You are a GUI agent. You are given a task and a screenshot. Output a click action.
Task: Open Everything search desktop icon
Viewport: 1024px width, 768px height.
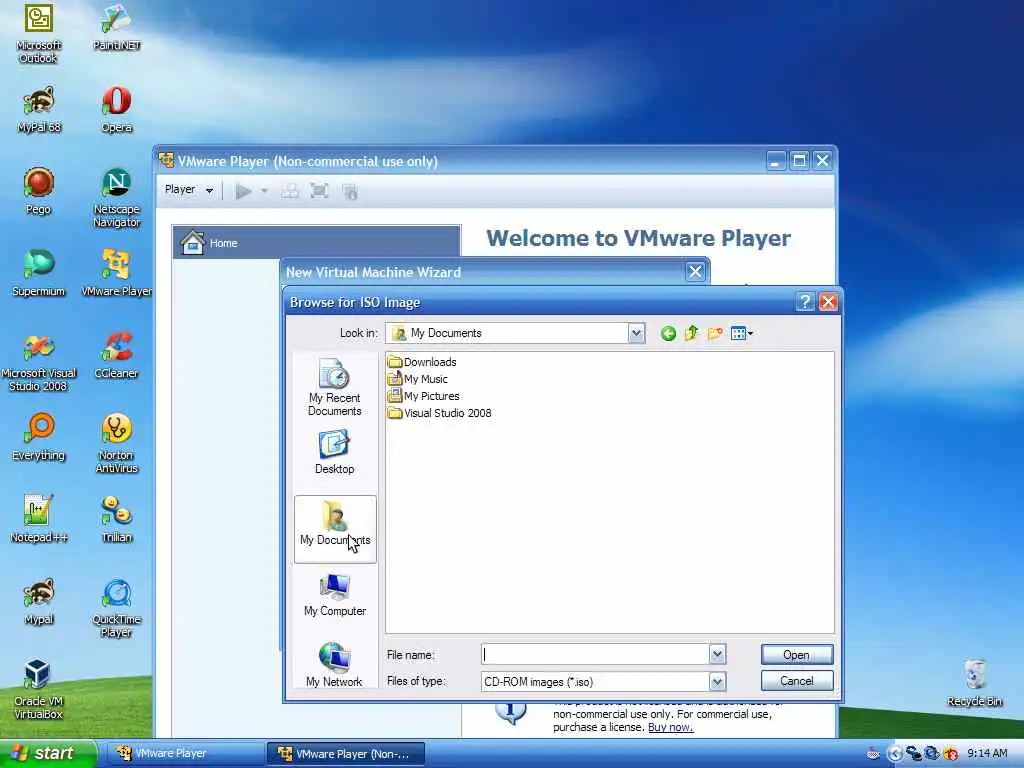tap(39, 437)
